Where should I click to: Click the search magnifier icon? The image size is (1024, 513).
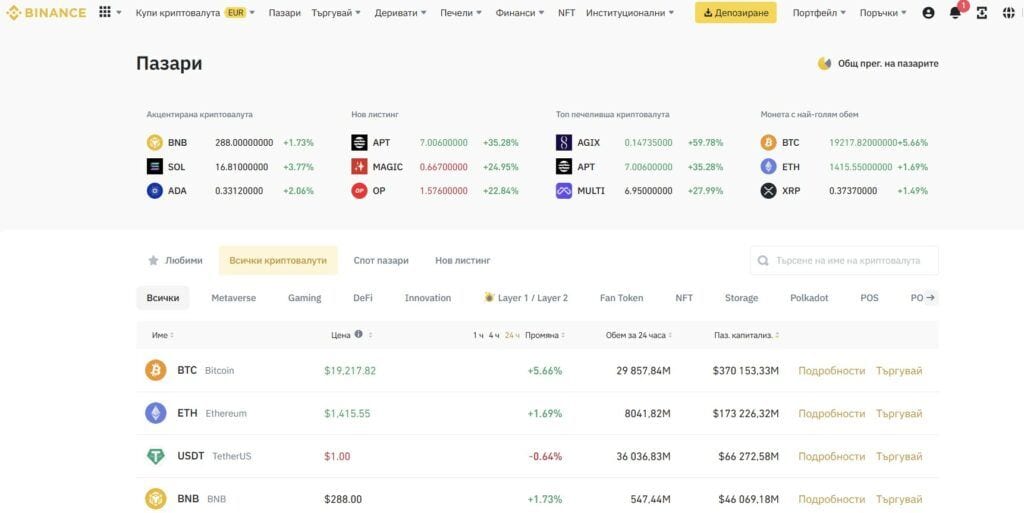[x=763, y=260]
